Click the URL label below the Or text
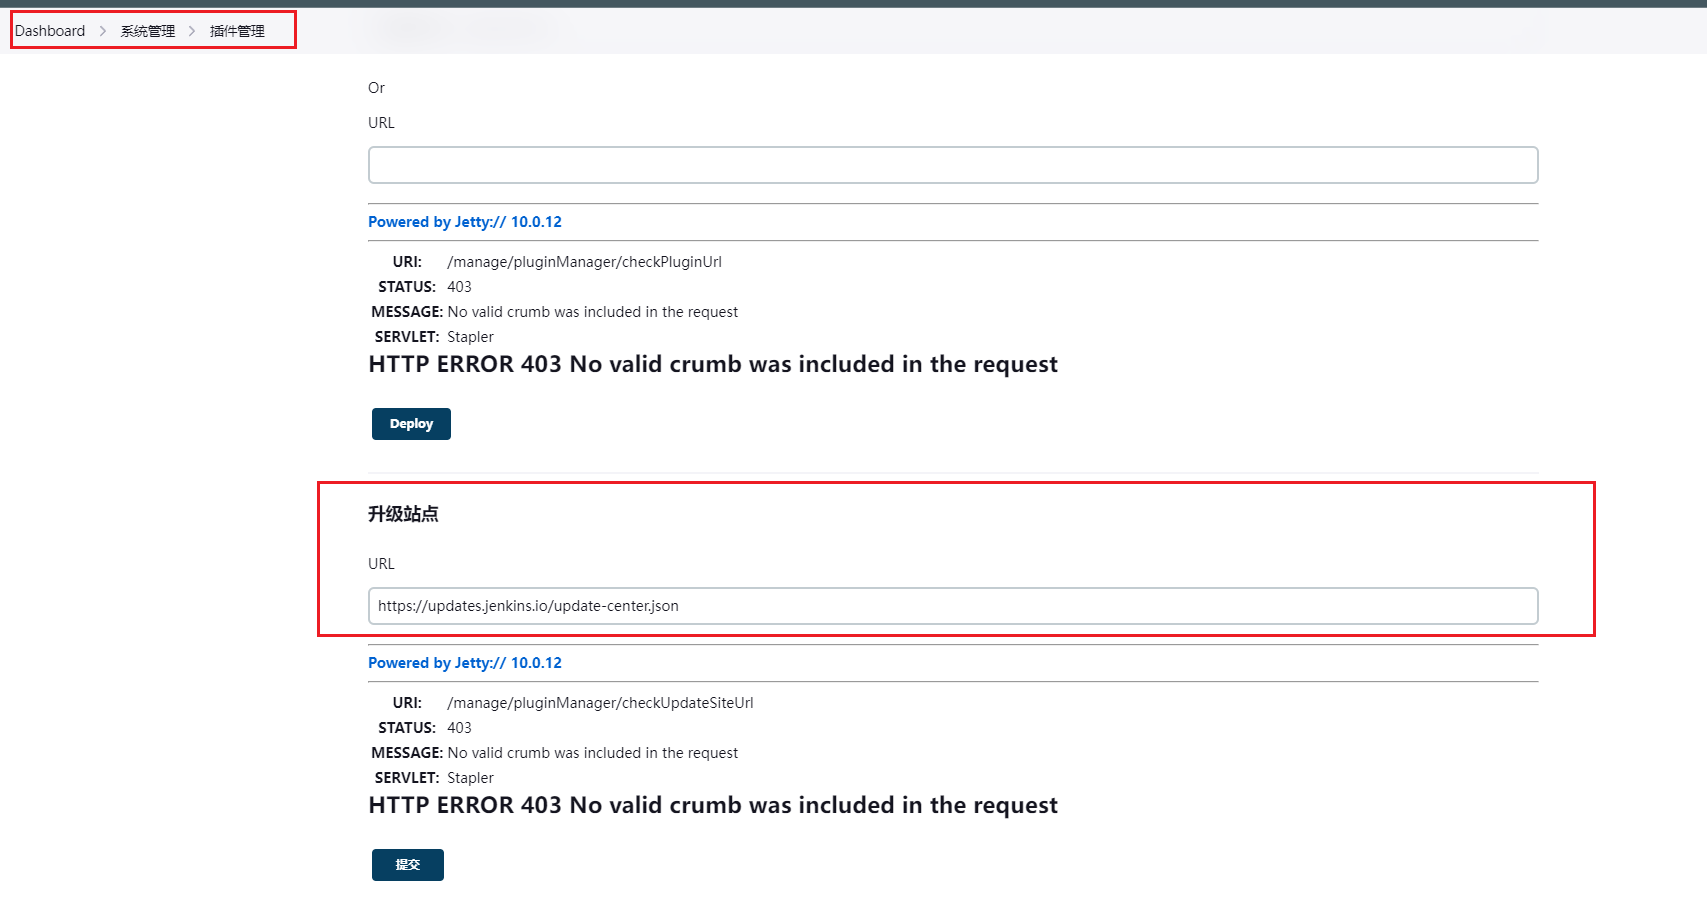This screenshot has height=904, width=1707. coord(381,123)
